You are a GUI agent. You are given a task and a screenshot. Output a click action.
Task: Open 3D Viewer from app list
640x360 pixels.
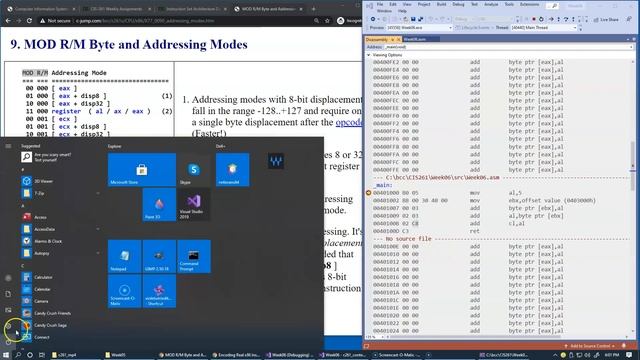[x=59, y=181]
